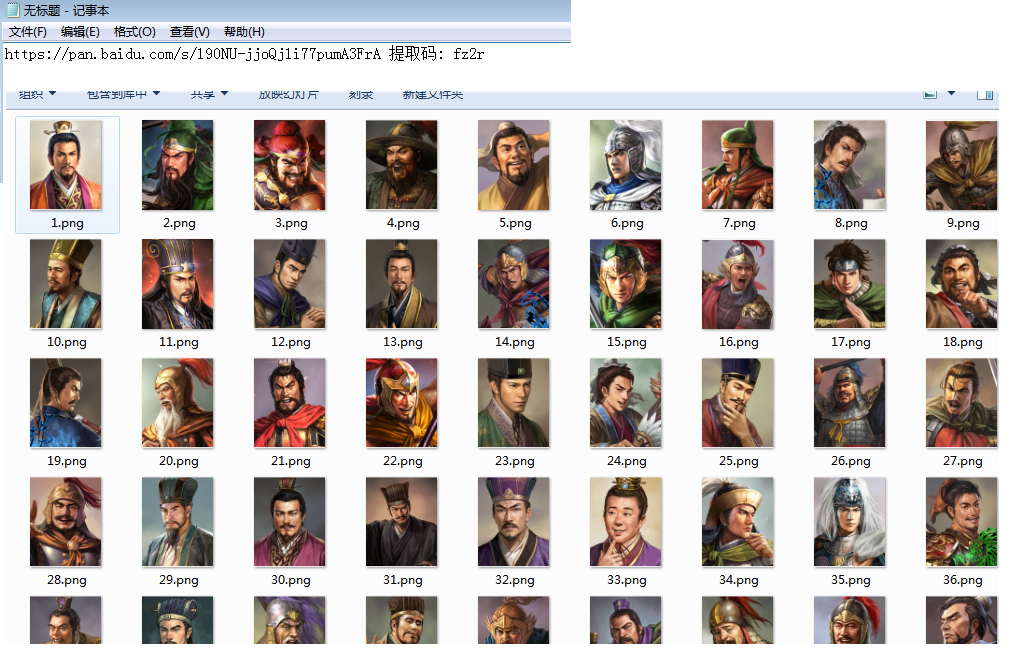The image size is (1010, 664).
Task: Click the change view icon in Explorer toolbar
Action: pos(930,94)
